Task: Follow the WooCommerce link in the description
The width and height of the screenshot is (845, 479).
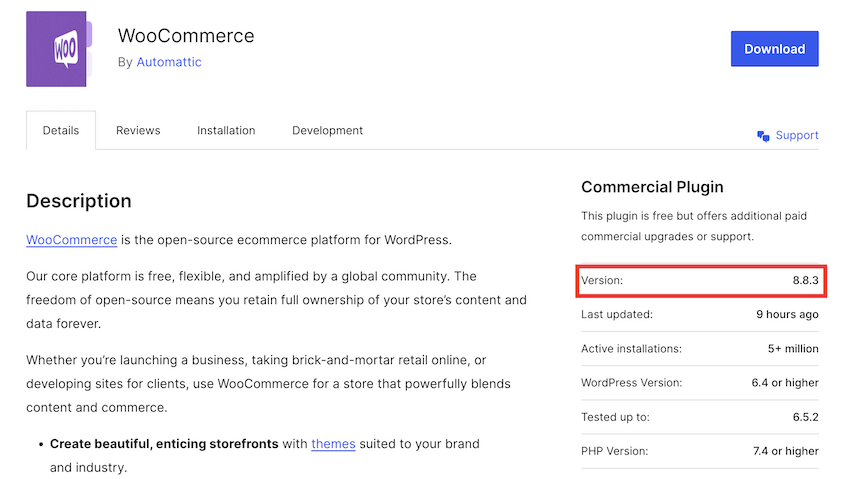Action: click(72, 240)
